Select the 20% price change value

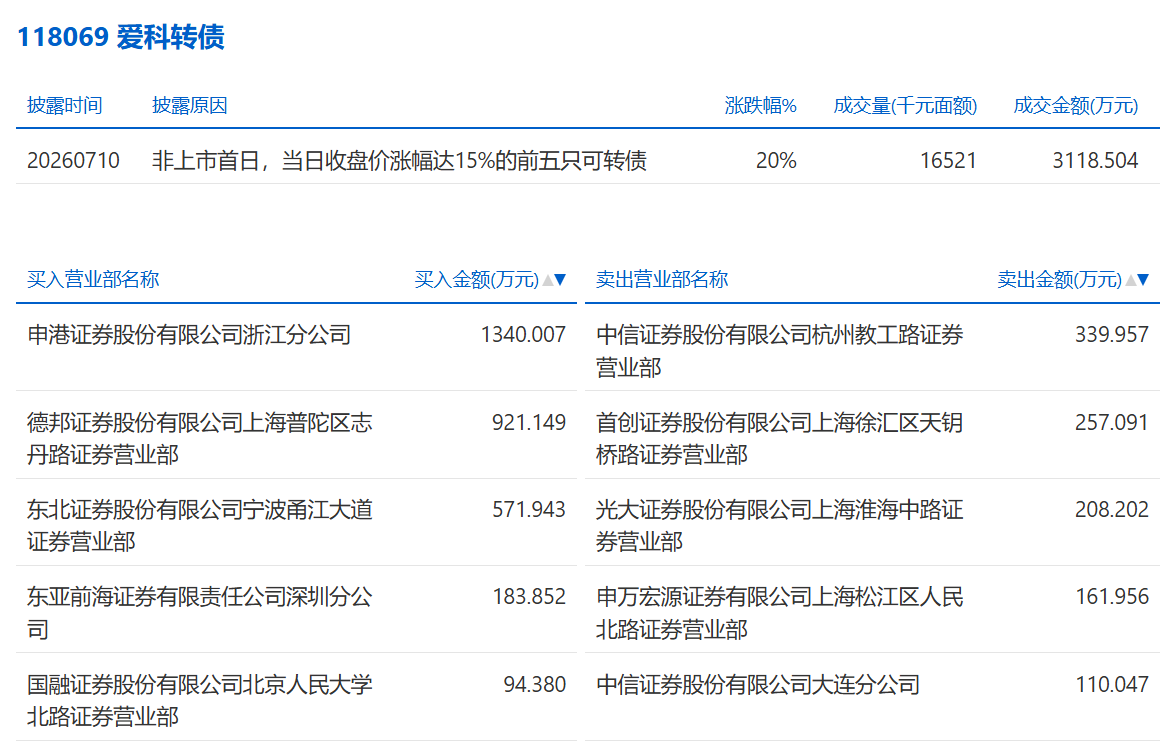pos(776,161)
